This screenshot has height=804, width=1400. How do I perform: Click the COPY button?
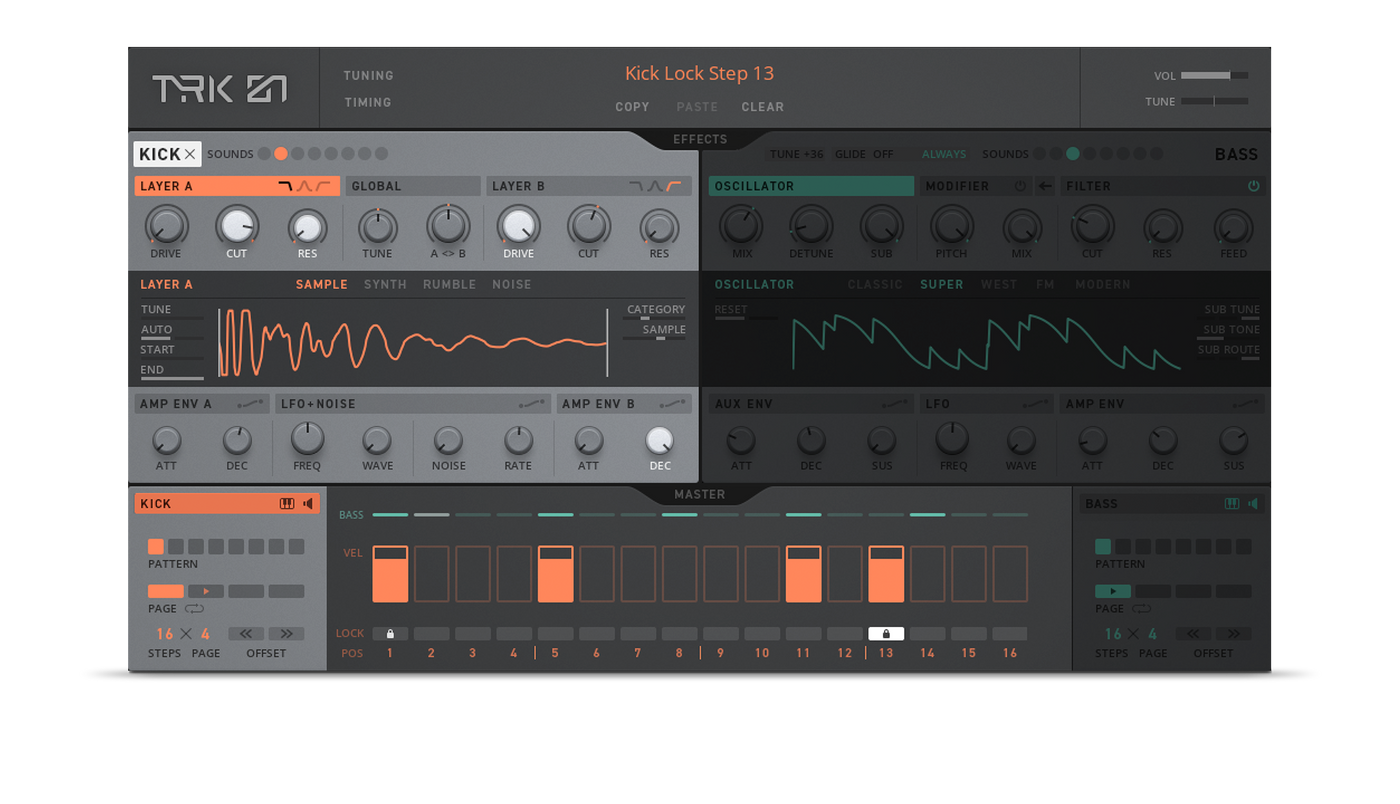tap(632, 107)
